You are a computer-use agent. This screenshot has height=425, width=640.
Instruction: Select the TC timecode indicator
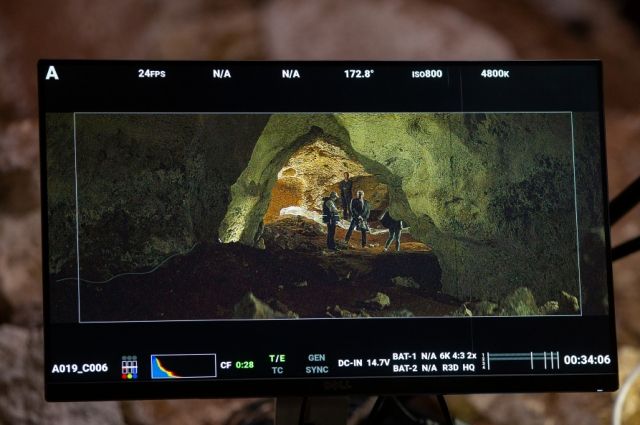[278, 370]
